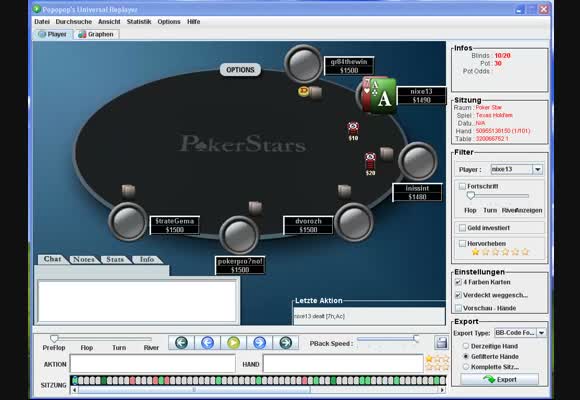
Task: Click inissint's avatar circle
Action: coord(418,161)
